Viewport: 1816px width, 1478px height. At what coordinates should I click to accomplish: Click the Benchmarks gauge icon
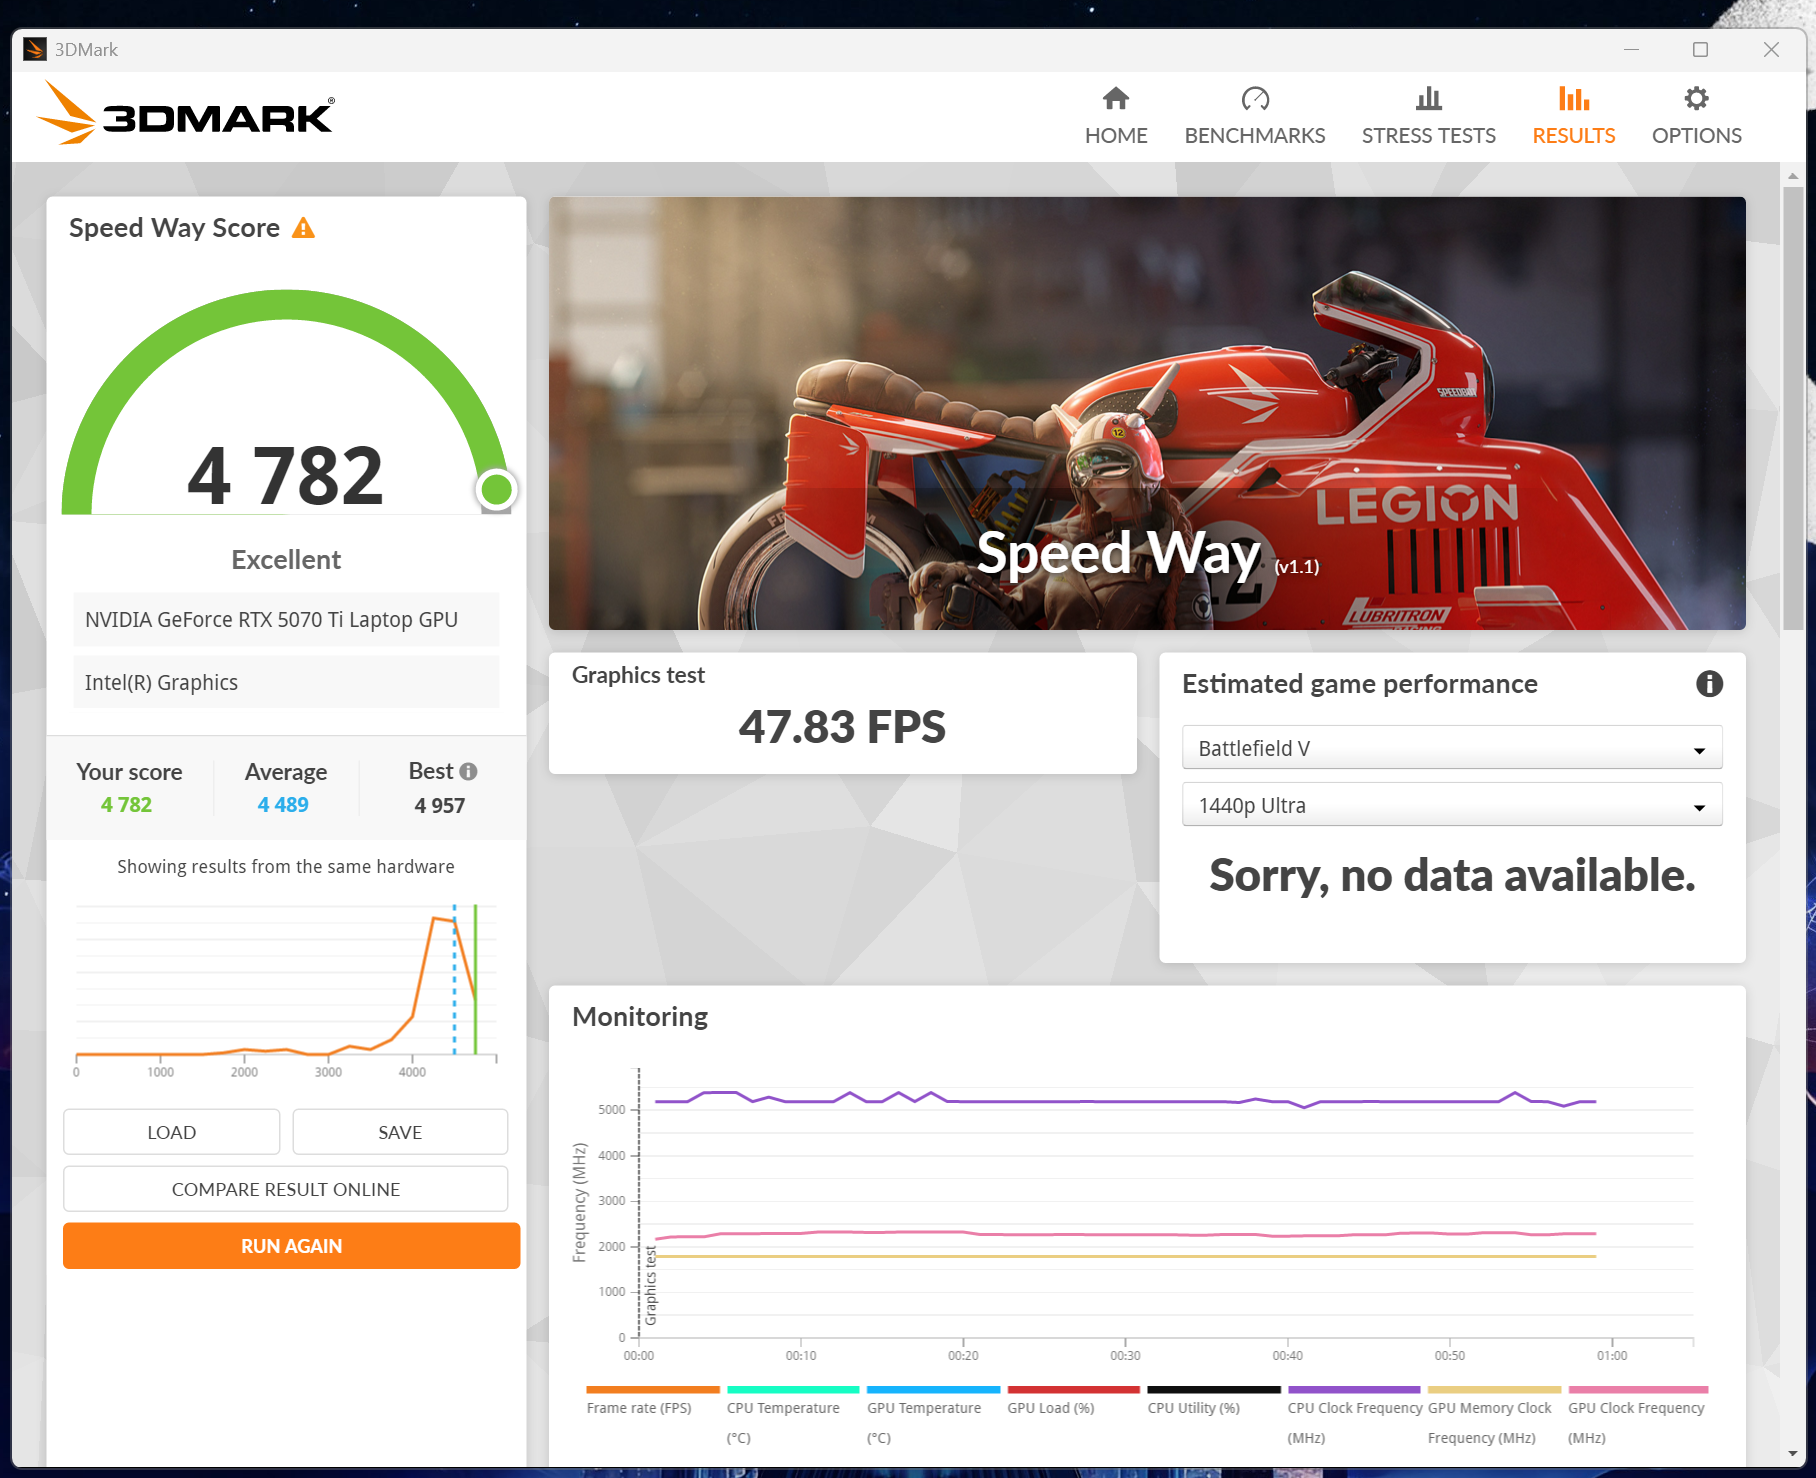pos(1255,98)
